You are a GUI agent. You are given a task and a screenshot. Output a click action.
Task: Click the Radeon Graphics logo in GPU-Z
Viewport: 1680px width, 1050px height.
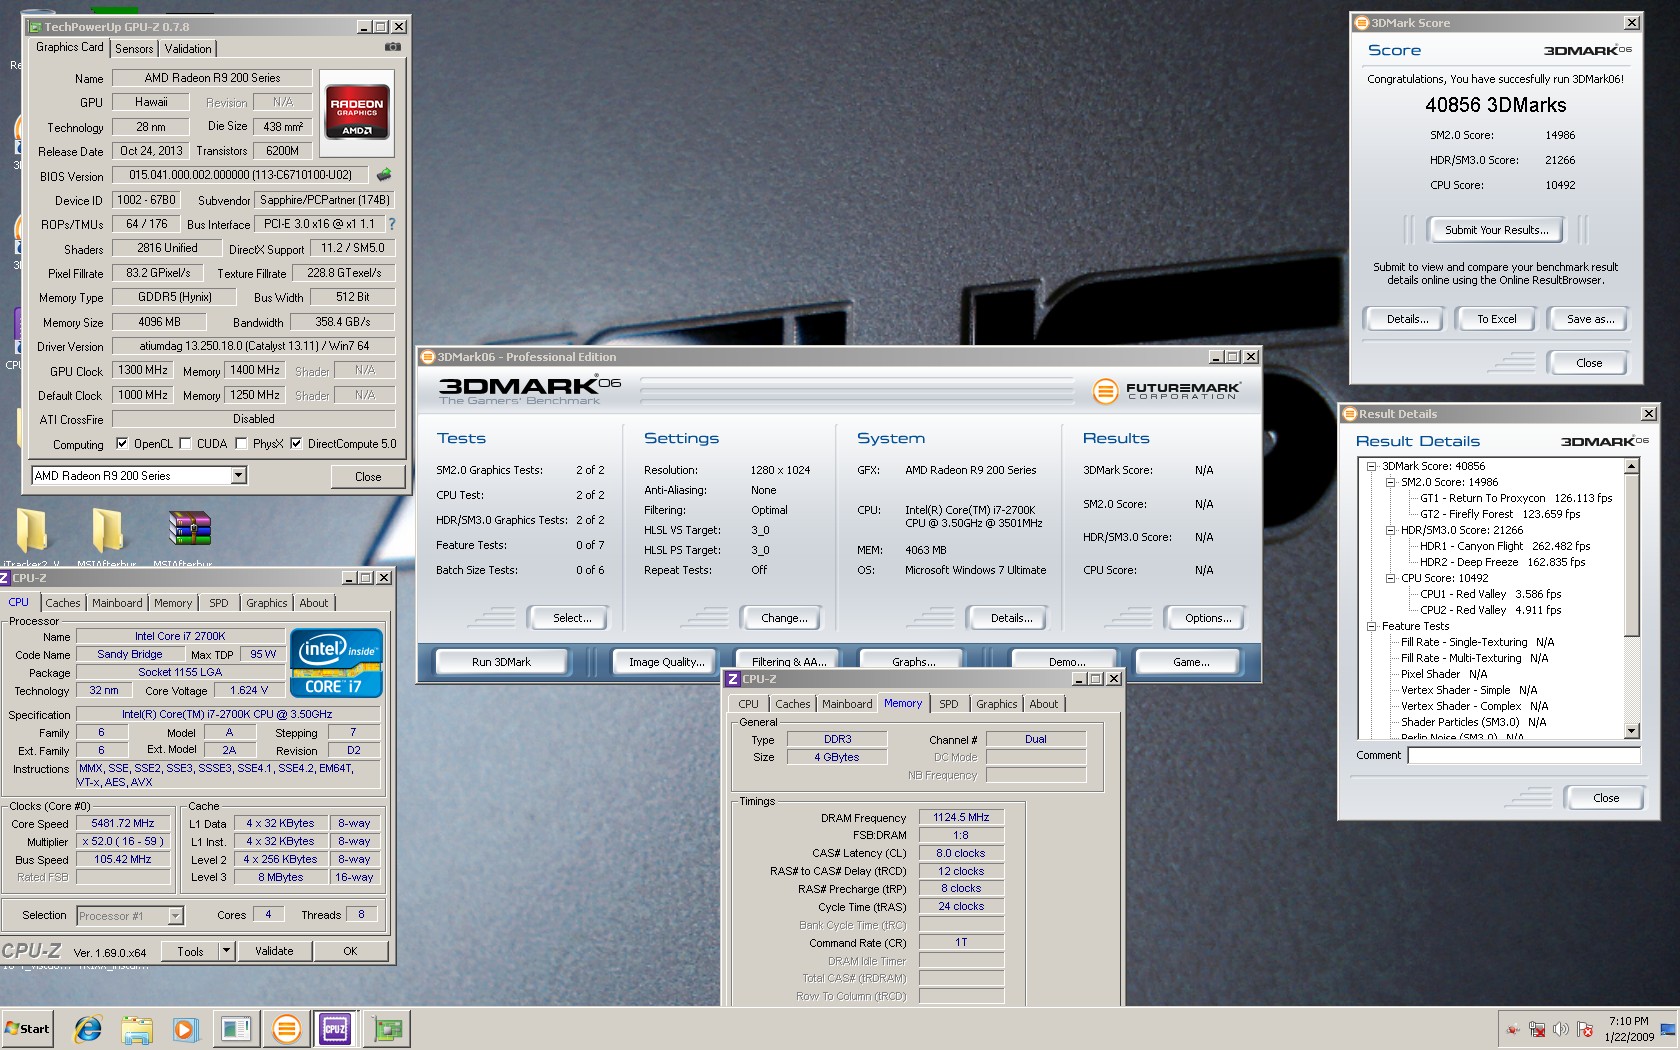click(x=357, y=111)
